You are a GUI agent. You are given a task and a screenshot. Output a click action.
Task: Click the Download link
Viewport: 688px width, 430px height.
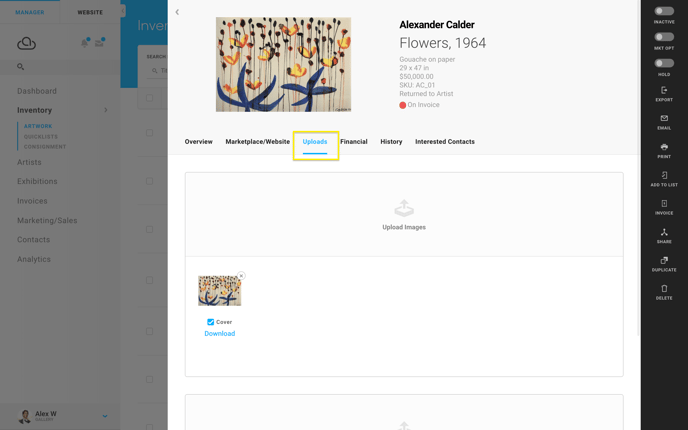coord(219,333)
